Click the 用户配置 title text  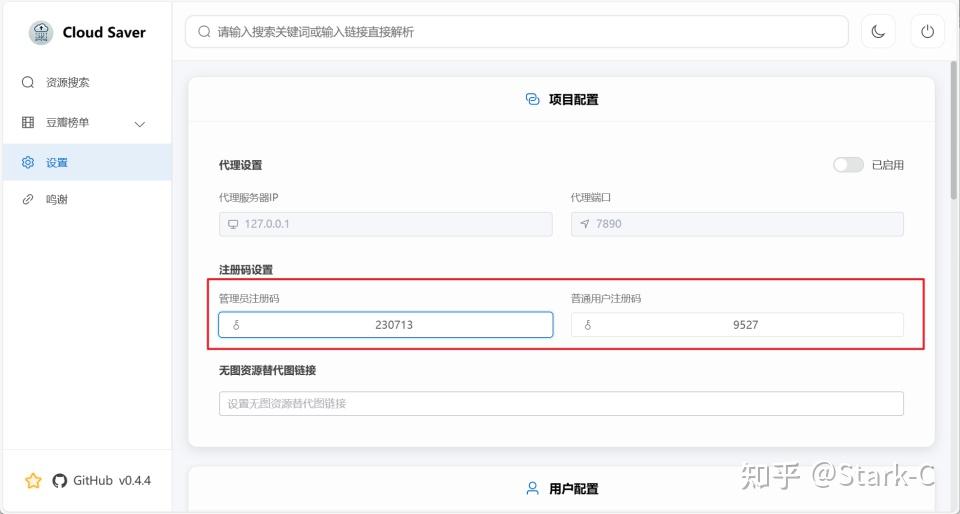point(574,489)
